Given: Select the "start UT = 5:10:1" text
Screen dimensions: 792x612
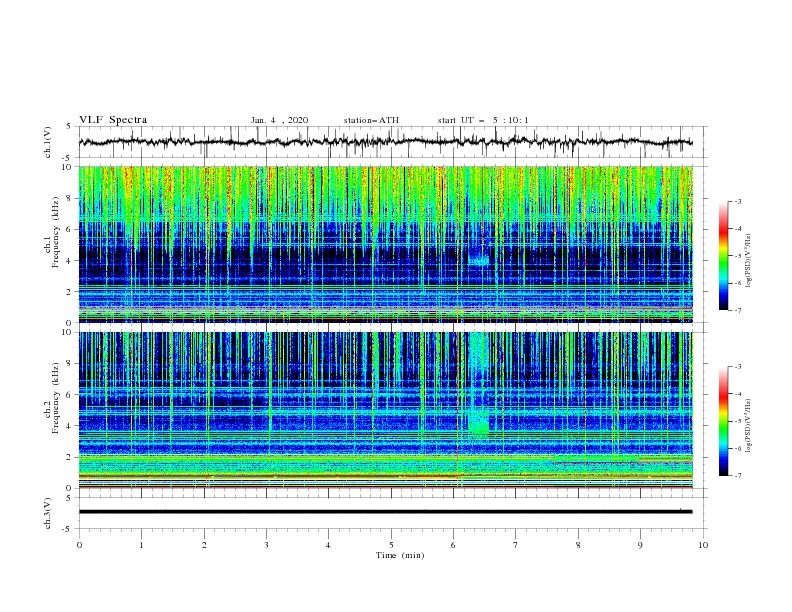Looking at the screenshot, I should pos(483,120).
